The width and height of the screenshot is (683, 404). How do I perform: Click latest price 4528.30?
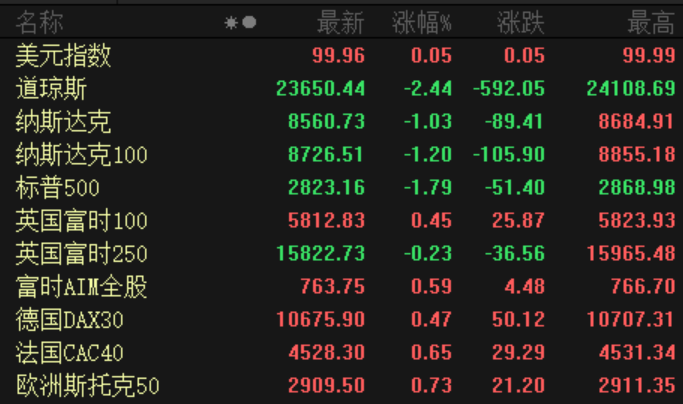tap(326, 353)
